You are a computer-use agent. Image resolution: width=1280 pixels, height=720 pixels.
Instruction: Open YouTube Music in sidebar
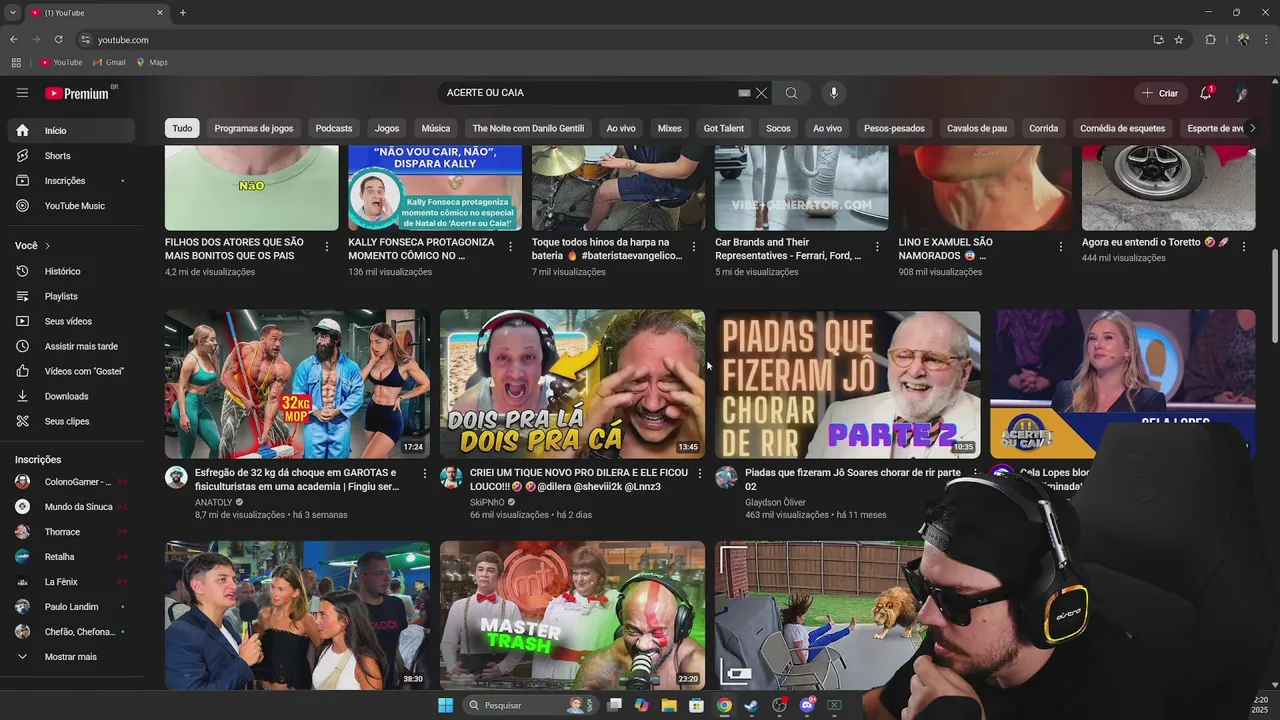(69, 206)
